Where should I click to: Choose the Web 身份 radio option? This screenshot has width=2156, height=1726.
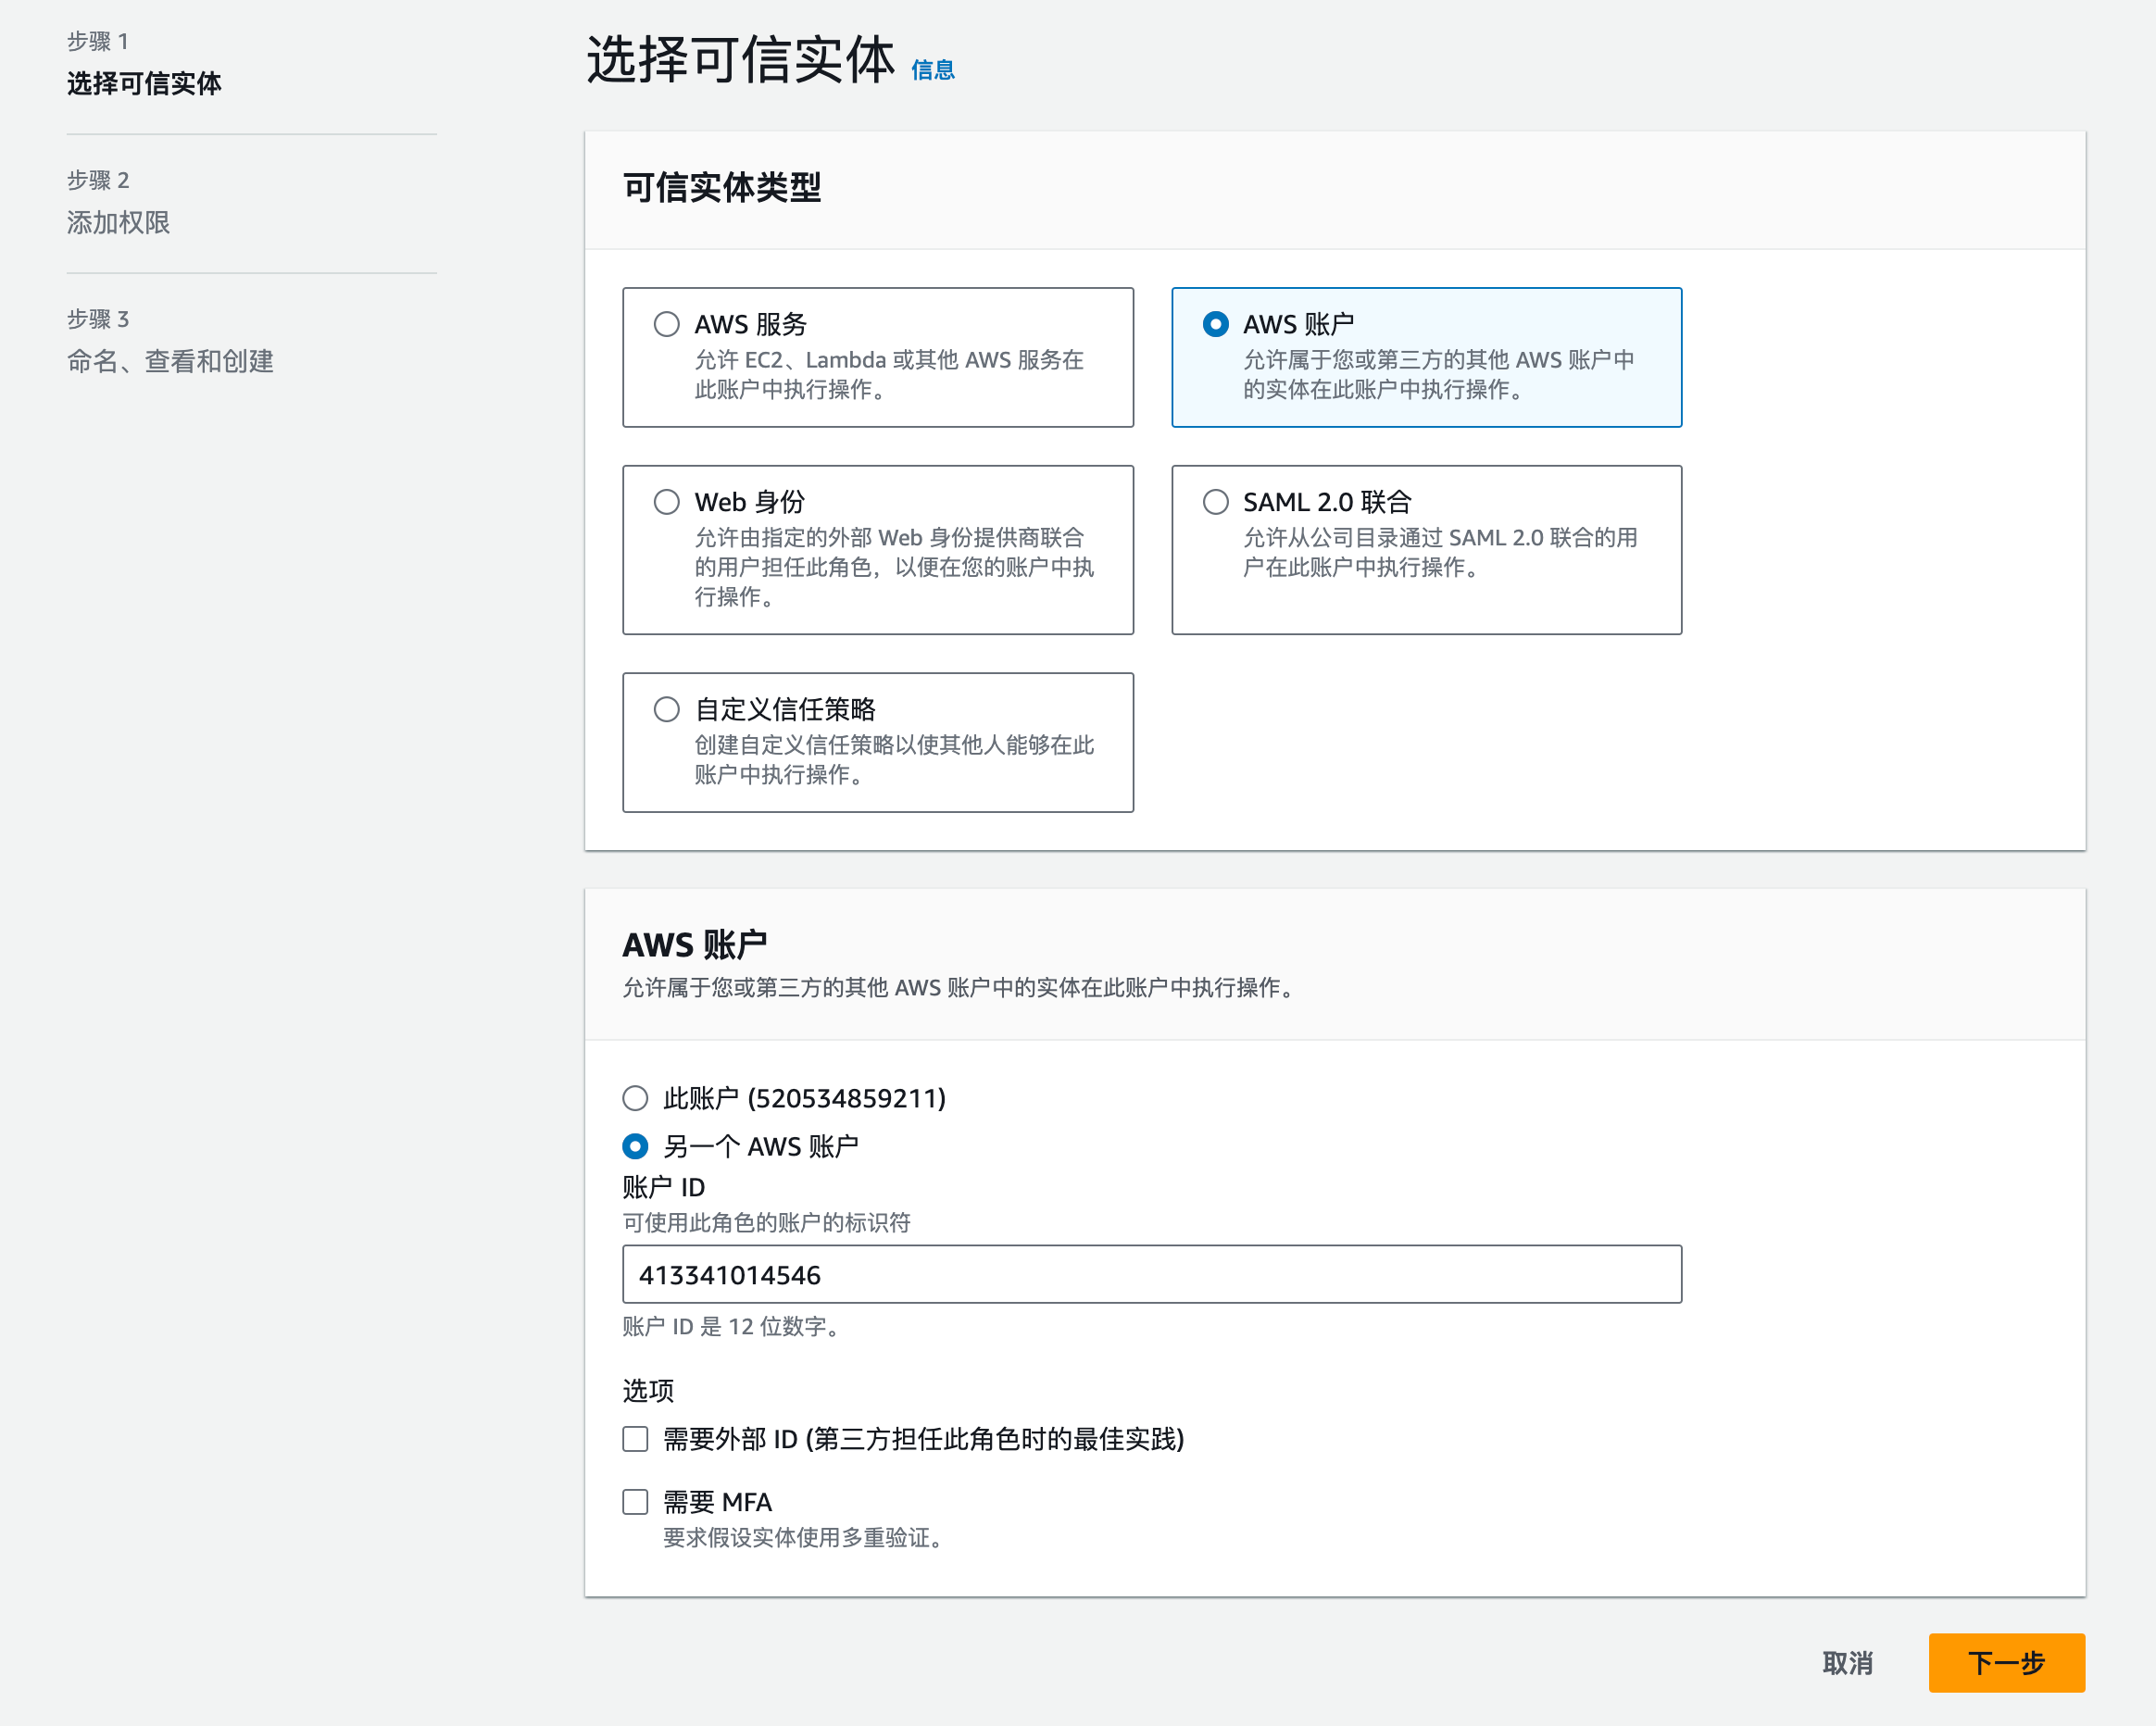click(666, 502)
